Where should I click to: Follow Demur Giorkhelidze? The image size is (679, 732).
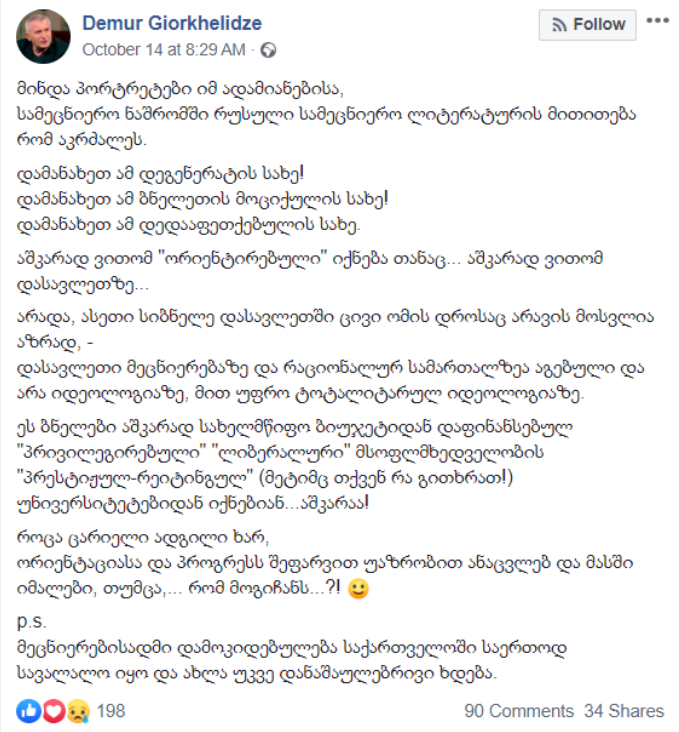pyautogui.click(x=587, y=25)
